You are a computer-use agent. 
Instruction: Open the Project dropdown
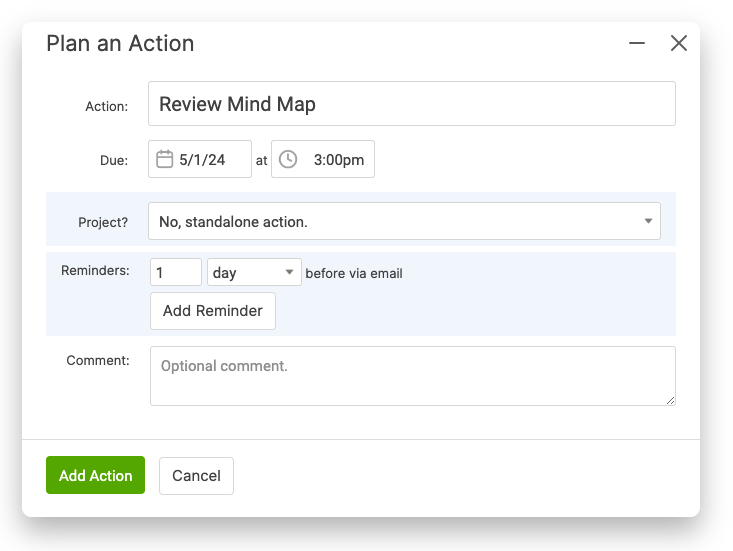point(404,221)
